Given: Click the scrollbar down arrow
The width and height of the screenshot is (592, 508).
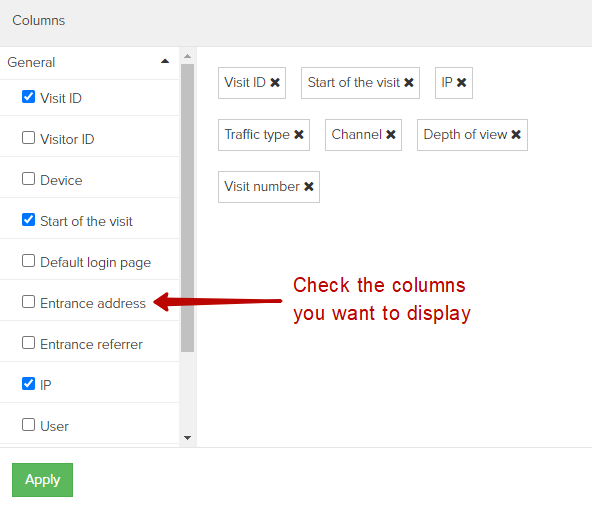Looking at the screenshot, I should [187, 438].
